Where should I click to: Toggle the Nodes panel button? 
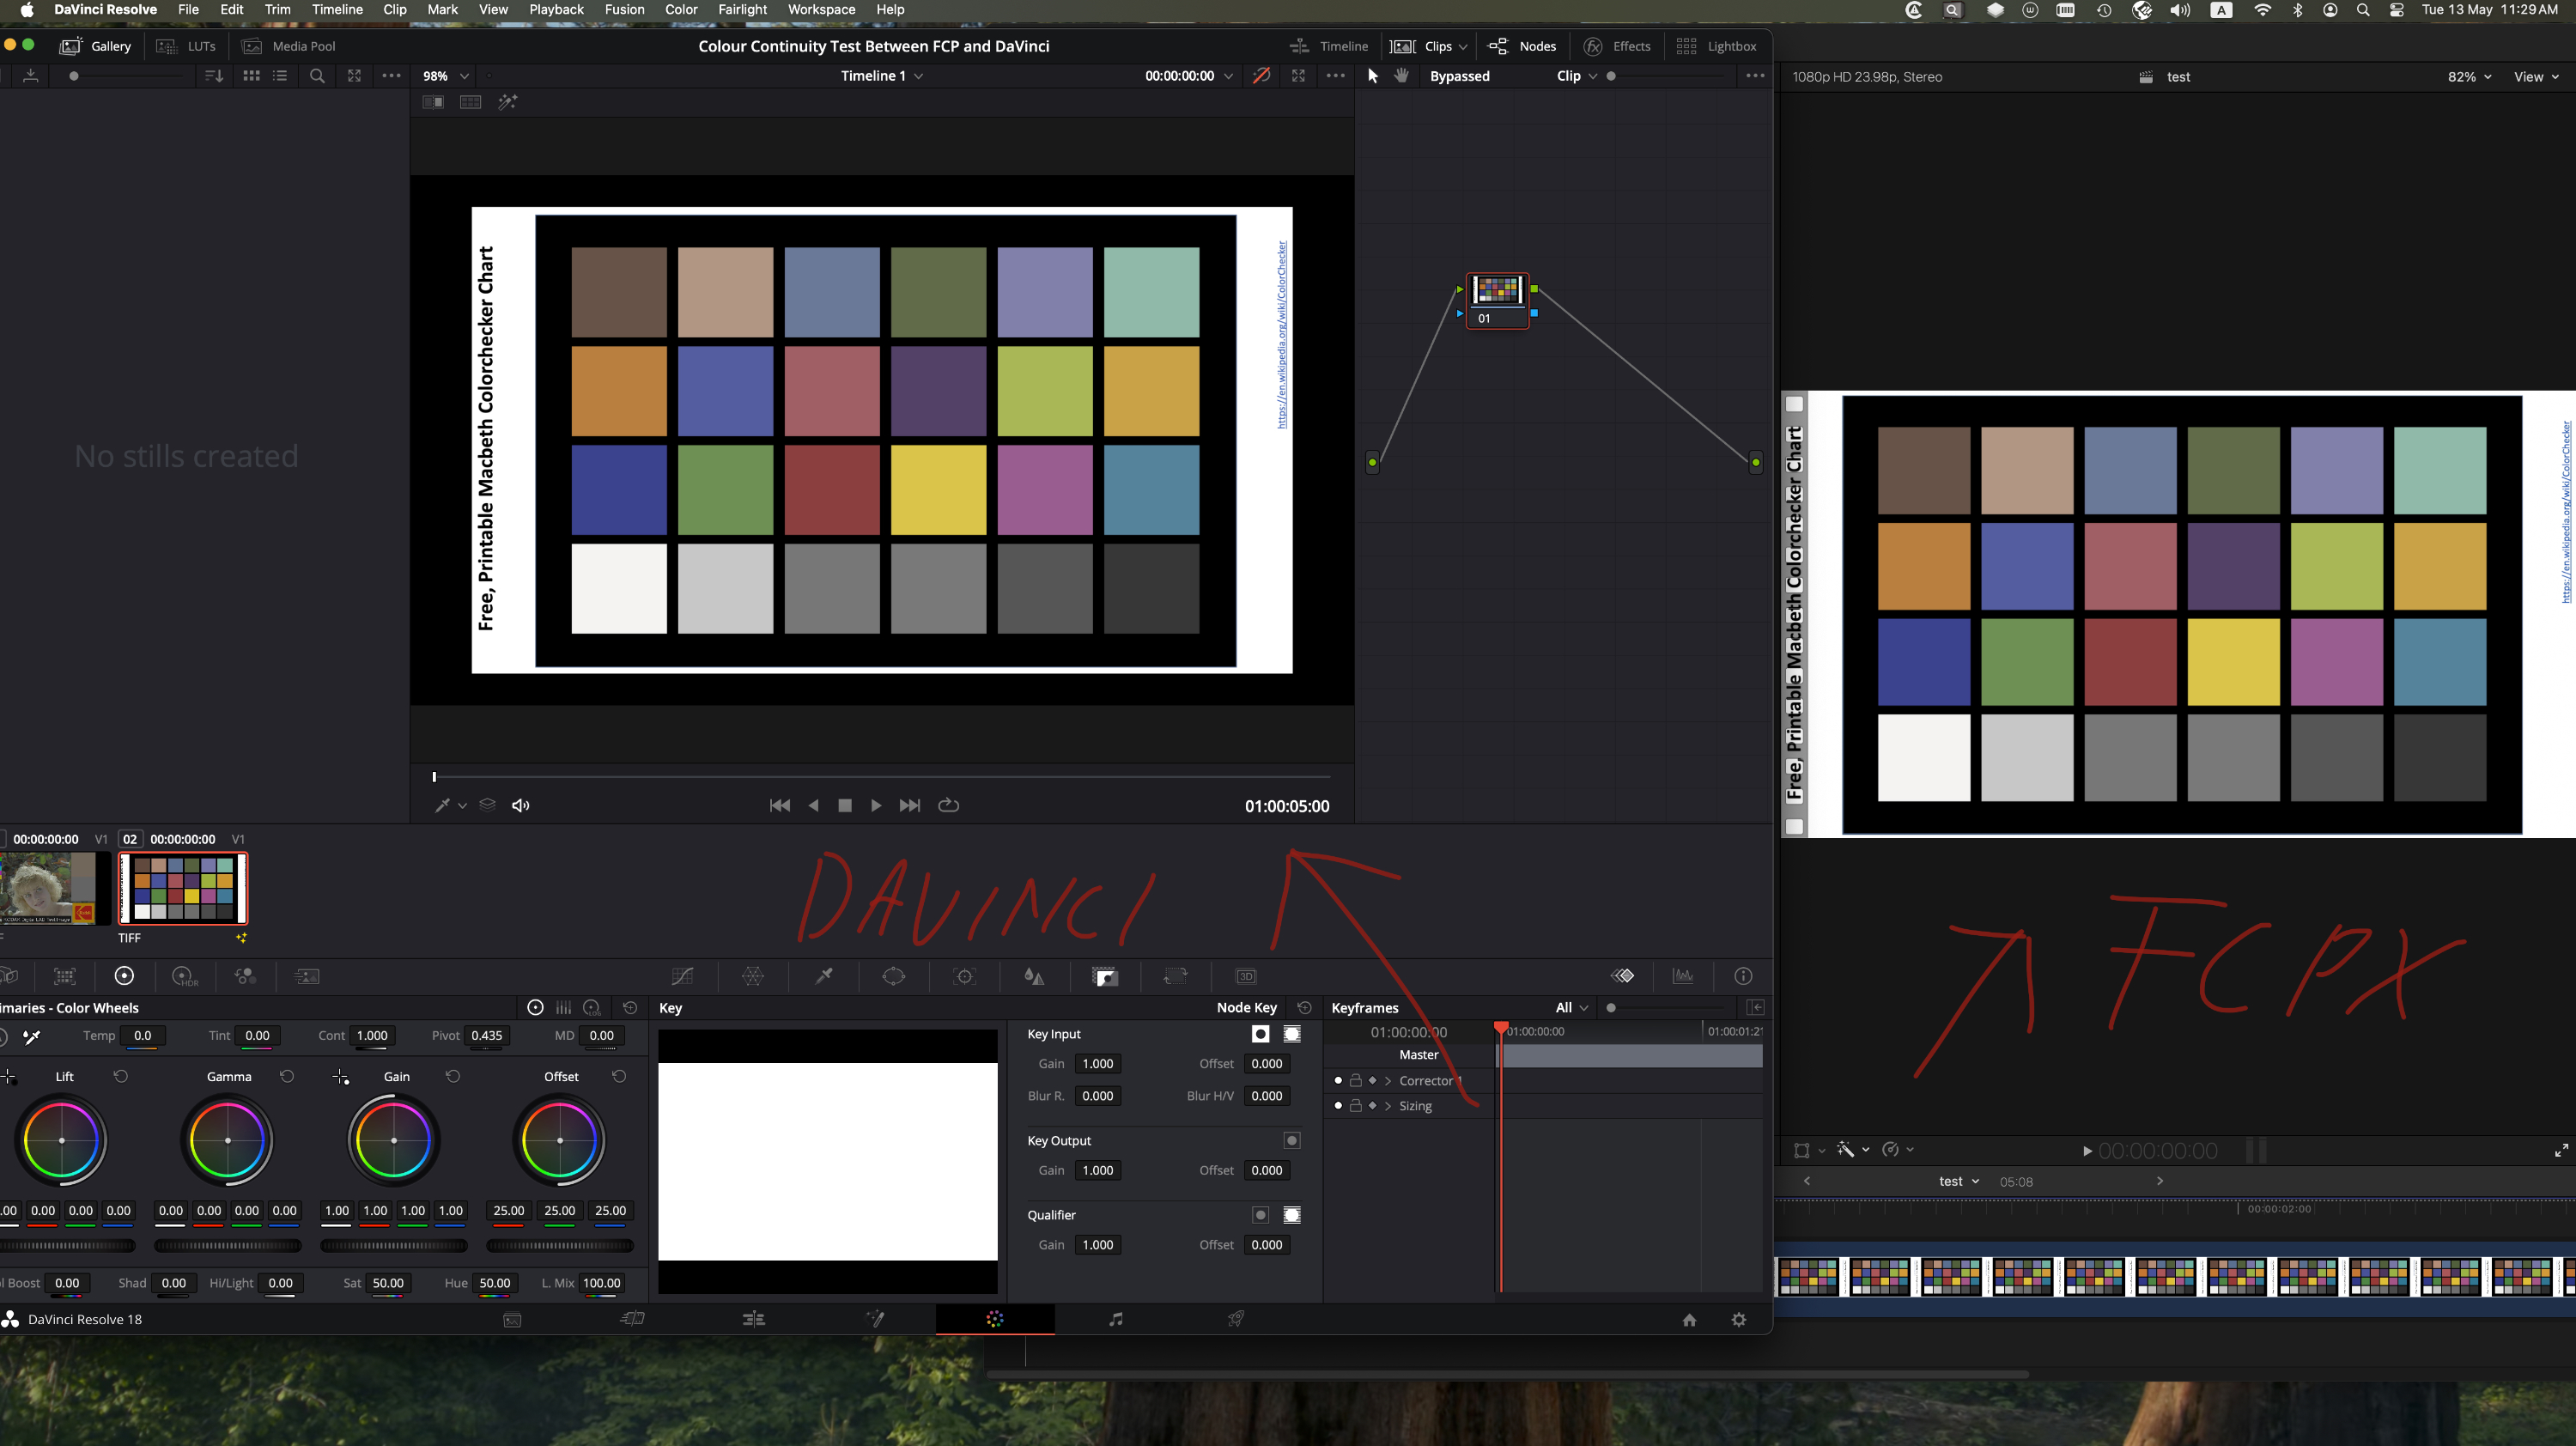(x=1522, y=47)
